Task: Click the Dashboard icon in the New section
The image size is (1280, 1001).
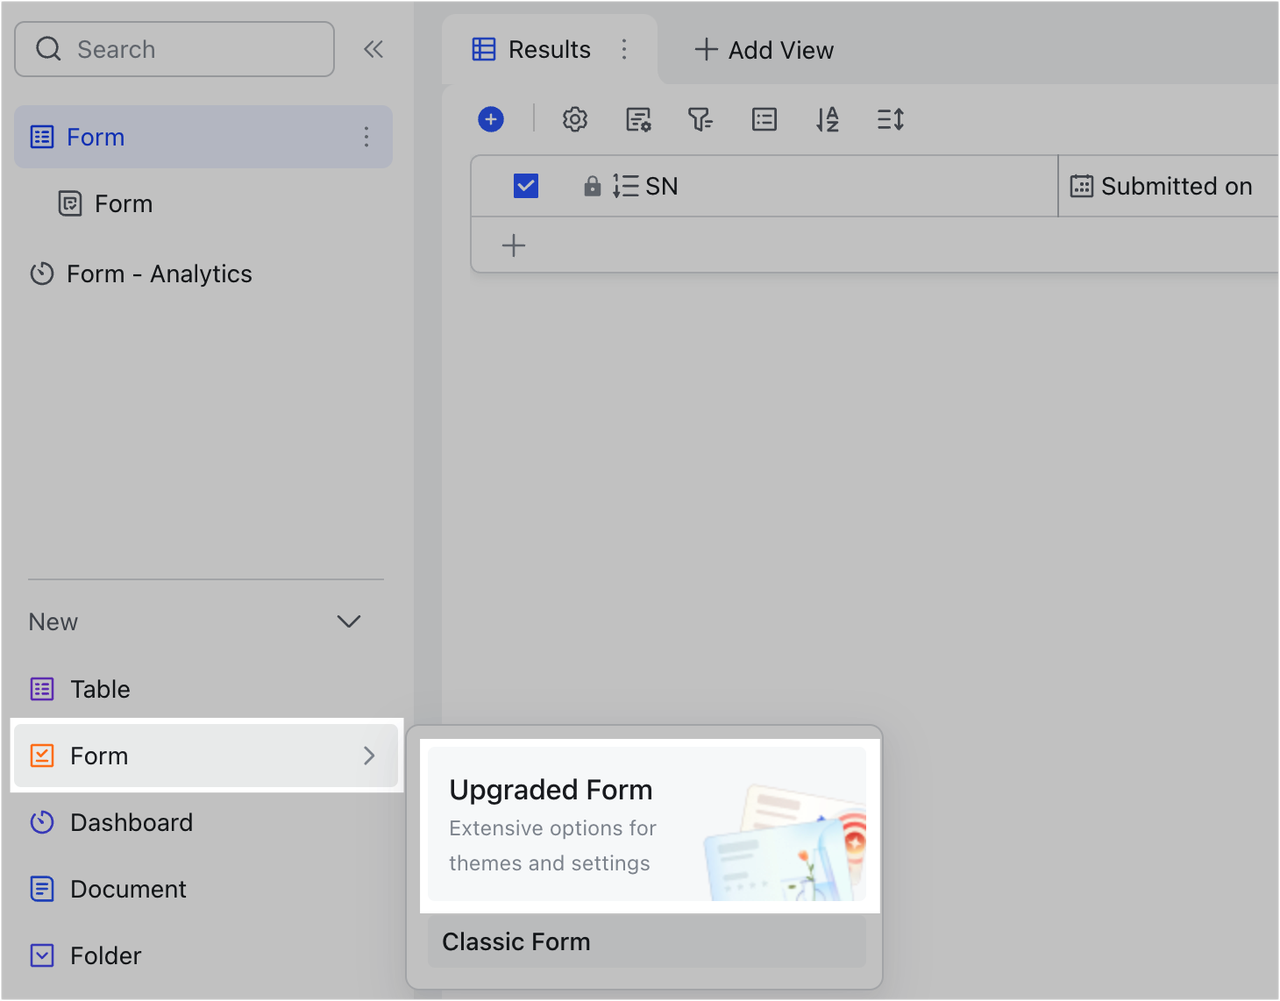Action: pos(41,822)
